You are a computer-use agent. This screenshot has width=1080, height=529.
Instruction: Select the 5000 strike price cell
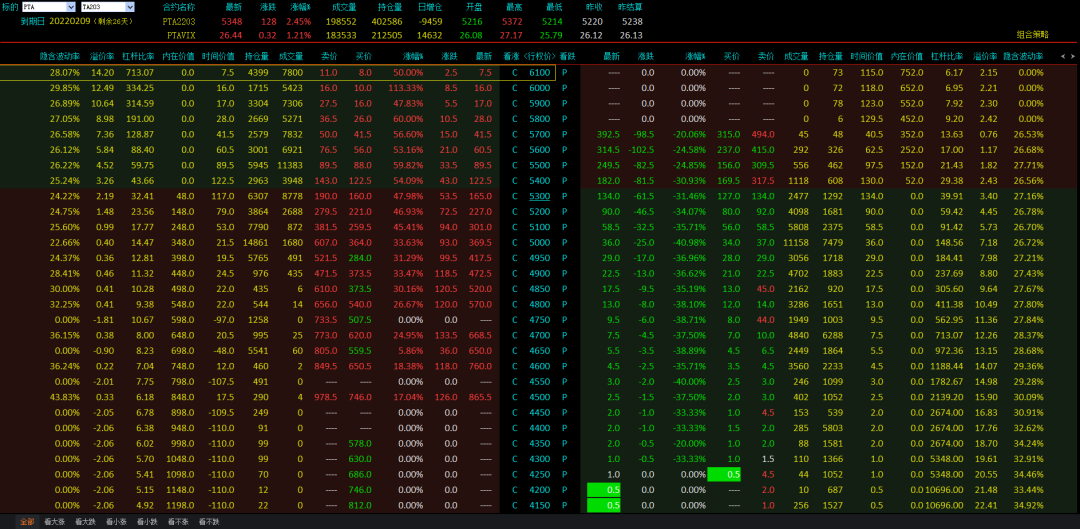539,242
